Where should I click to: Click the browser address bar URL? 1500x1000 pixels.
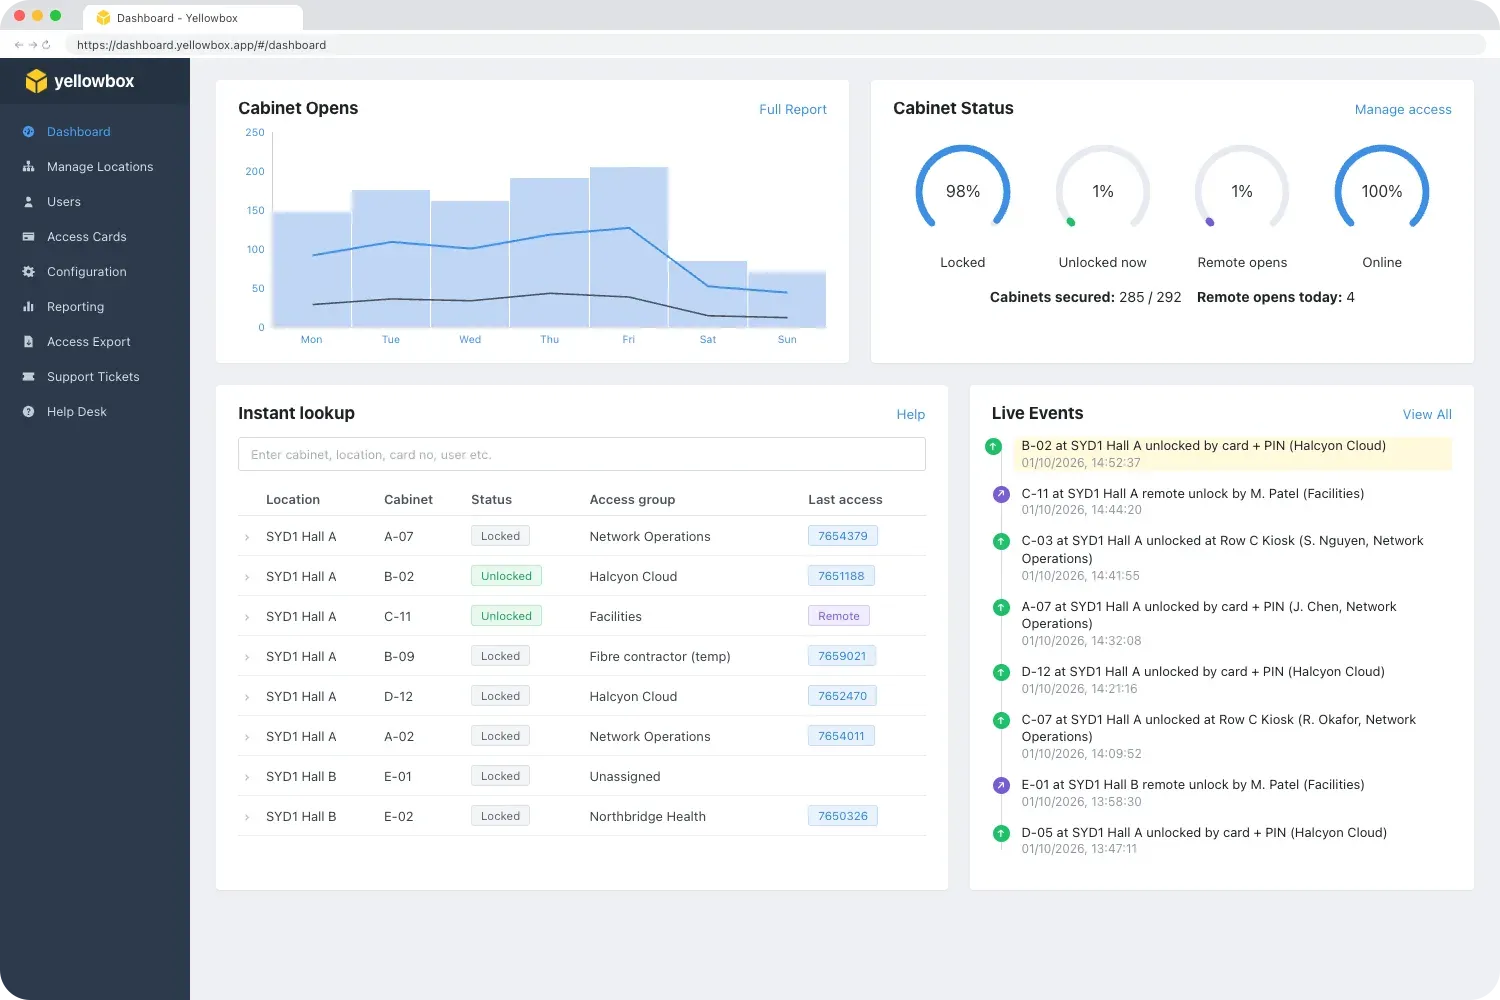[201, 45]
